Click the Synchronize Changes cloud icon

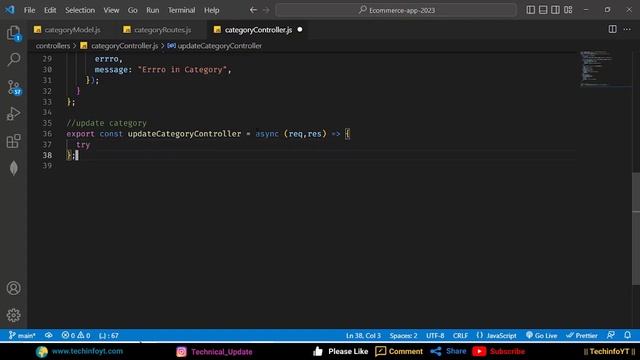(x=49, y=336)
